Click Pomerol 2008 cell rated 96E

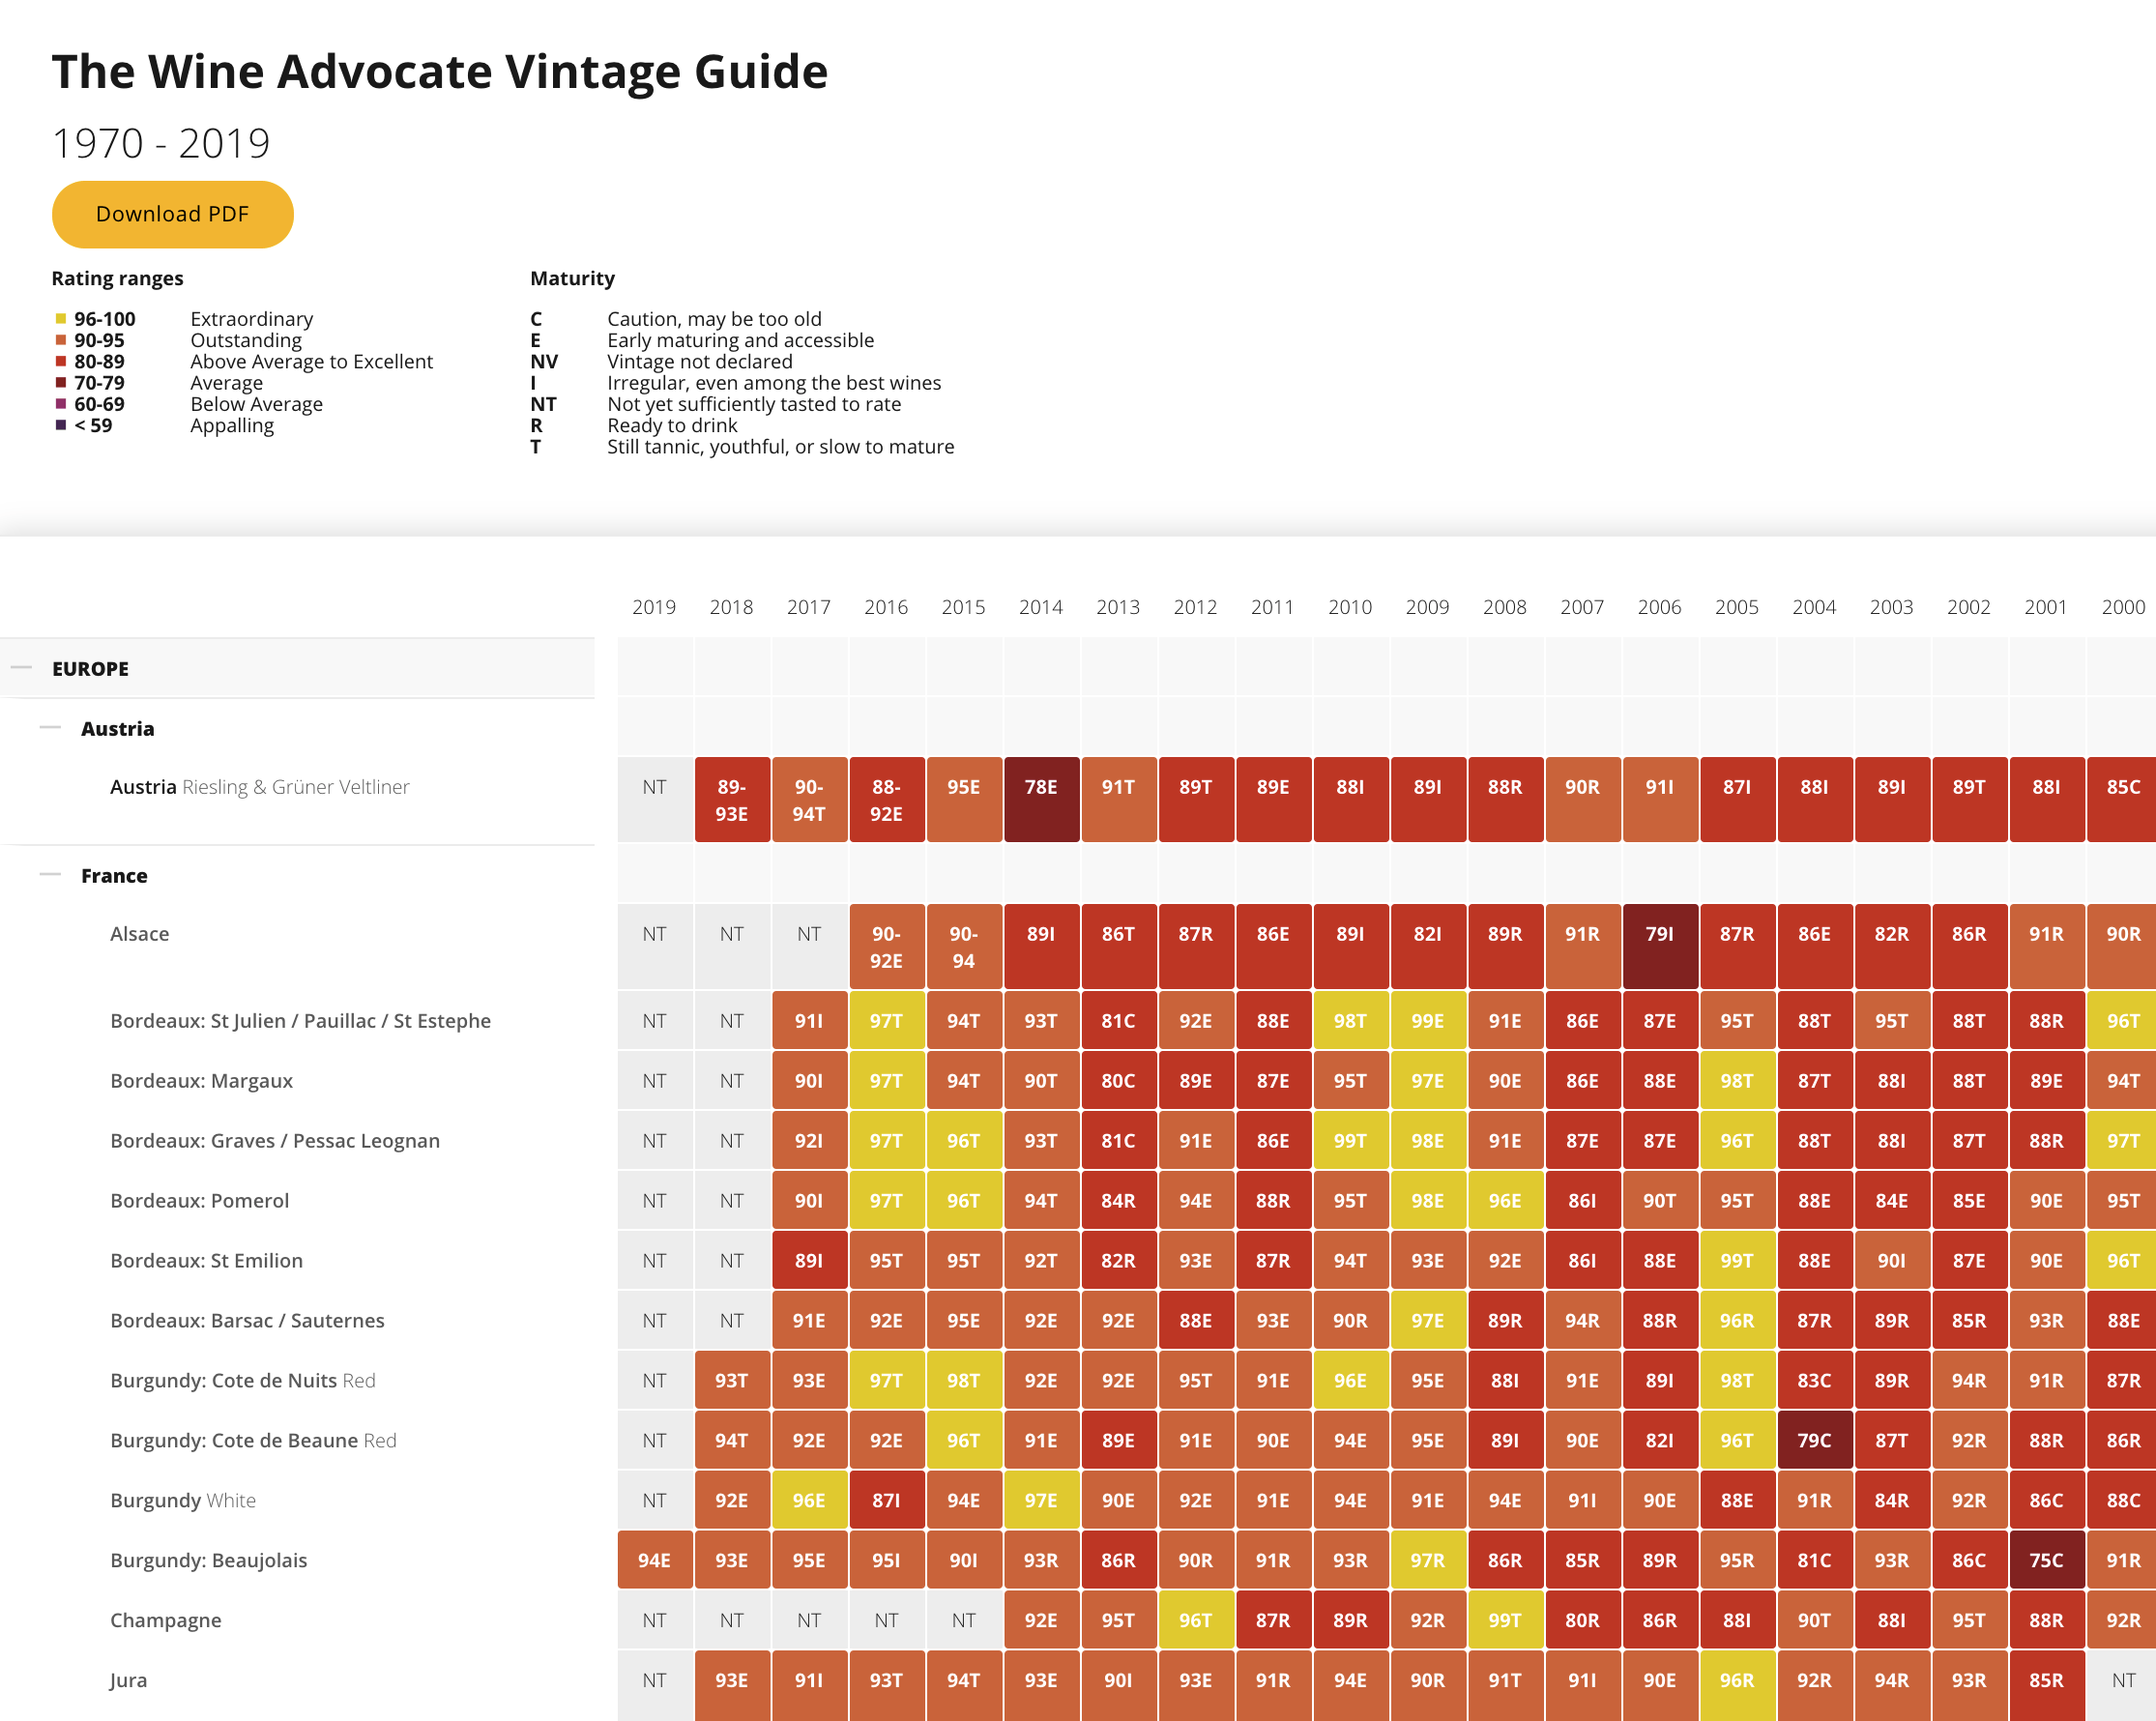point(1505,1201)
